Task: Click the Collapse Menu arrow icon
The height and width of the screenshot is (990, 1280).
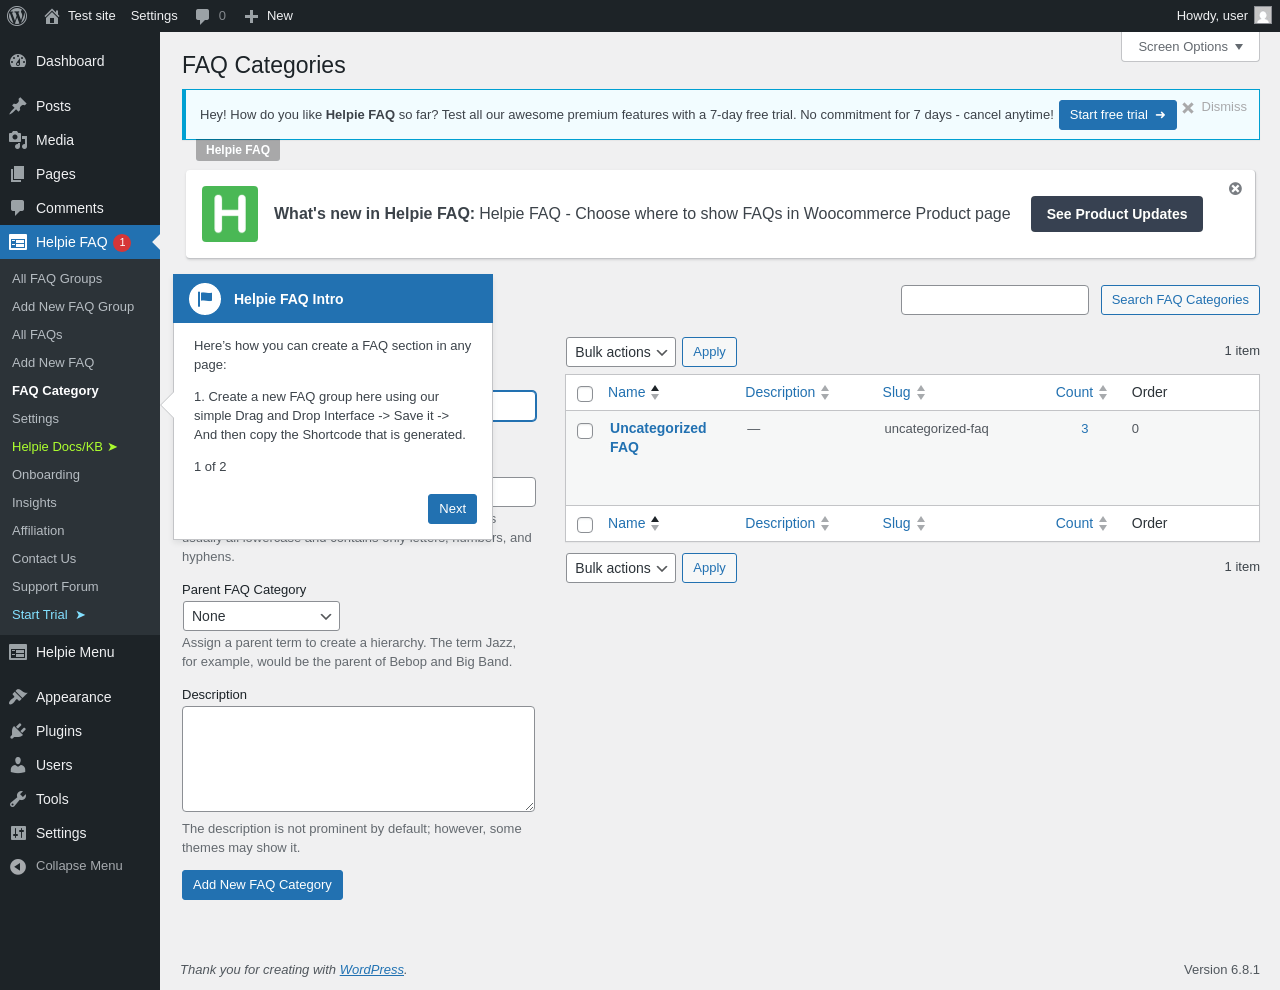Action: pos(18,866)
